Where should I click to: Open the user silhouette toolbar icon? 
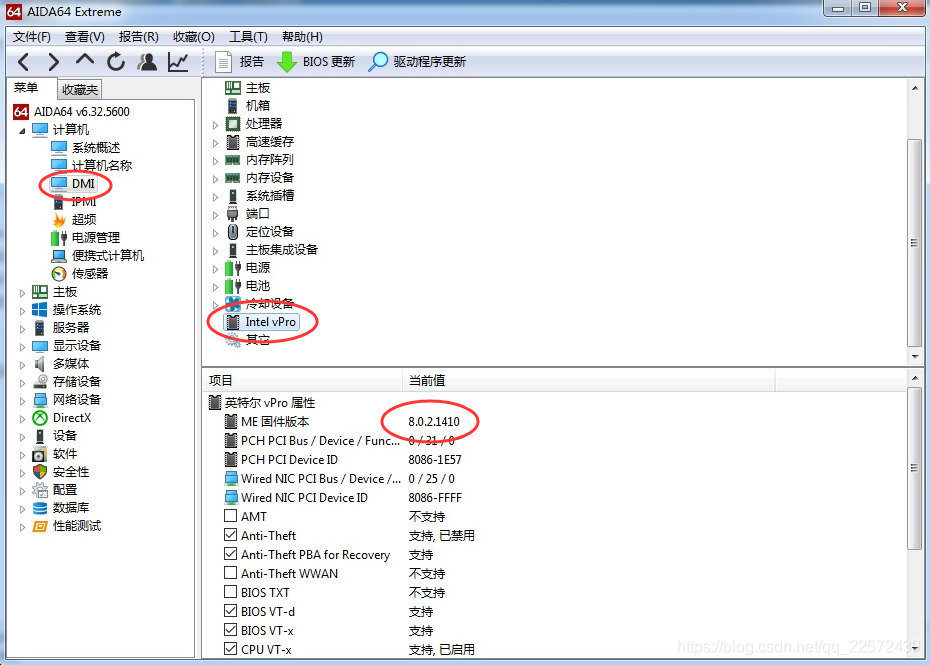pos(147,62)
